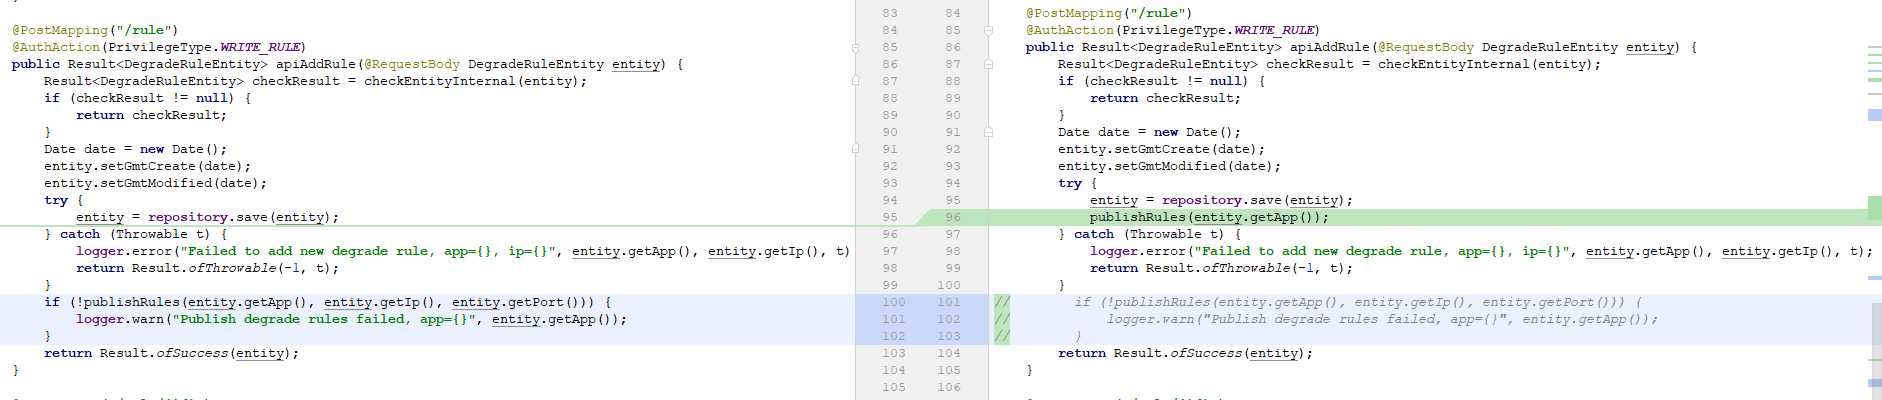Click bottom blue stripe marker on right scrollbar
The height and width of the screenshot is (400, 1882).
click(x=1874, y=383)
